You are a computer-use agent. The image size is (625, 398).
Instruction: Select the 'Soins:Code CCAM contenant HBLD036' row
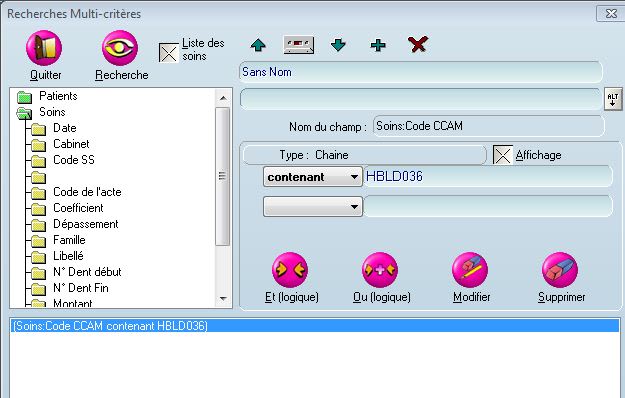[314, 326]
